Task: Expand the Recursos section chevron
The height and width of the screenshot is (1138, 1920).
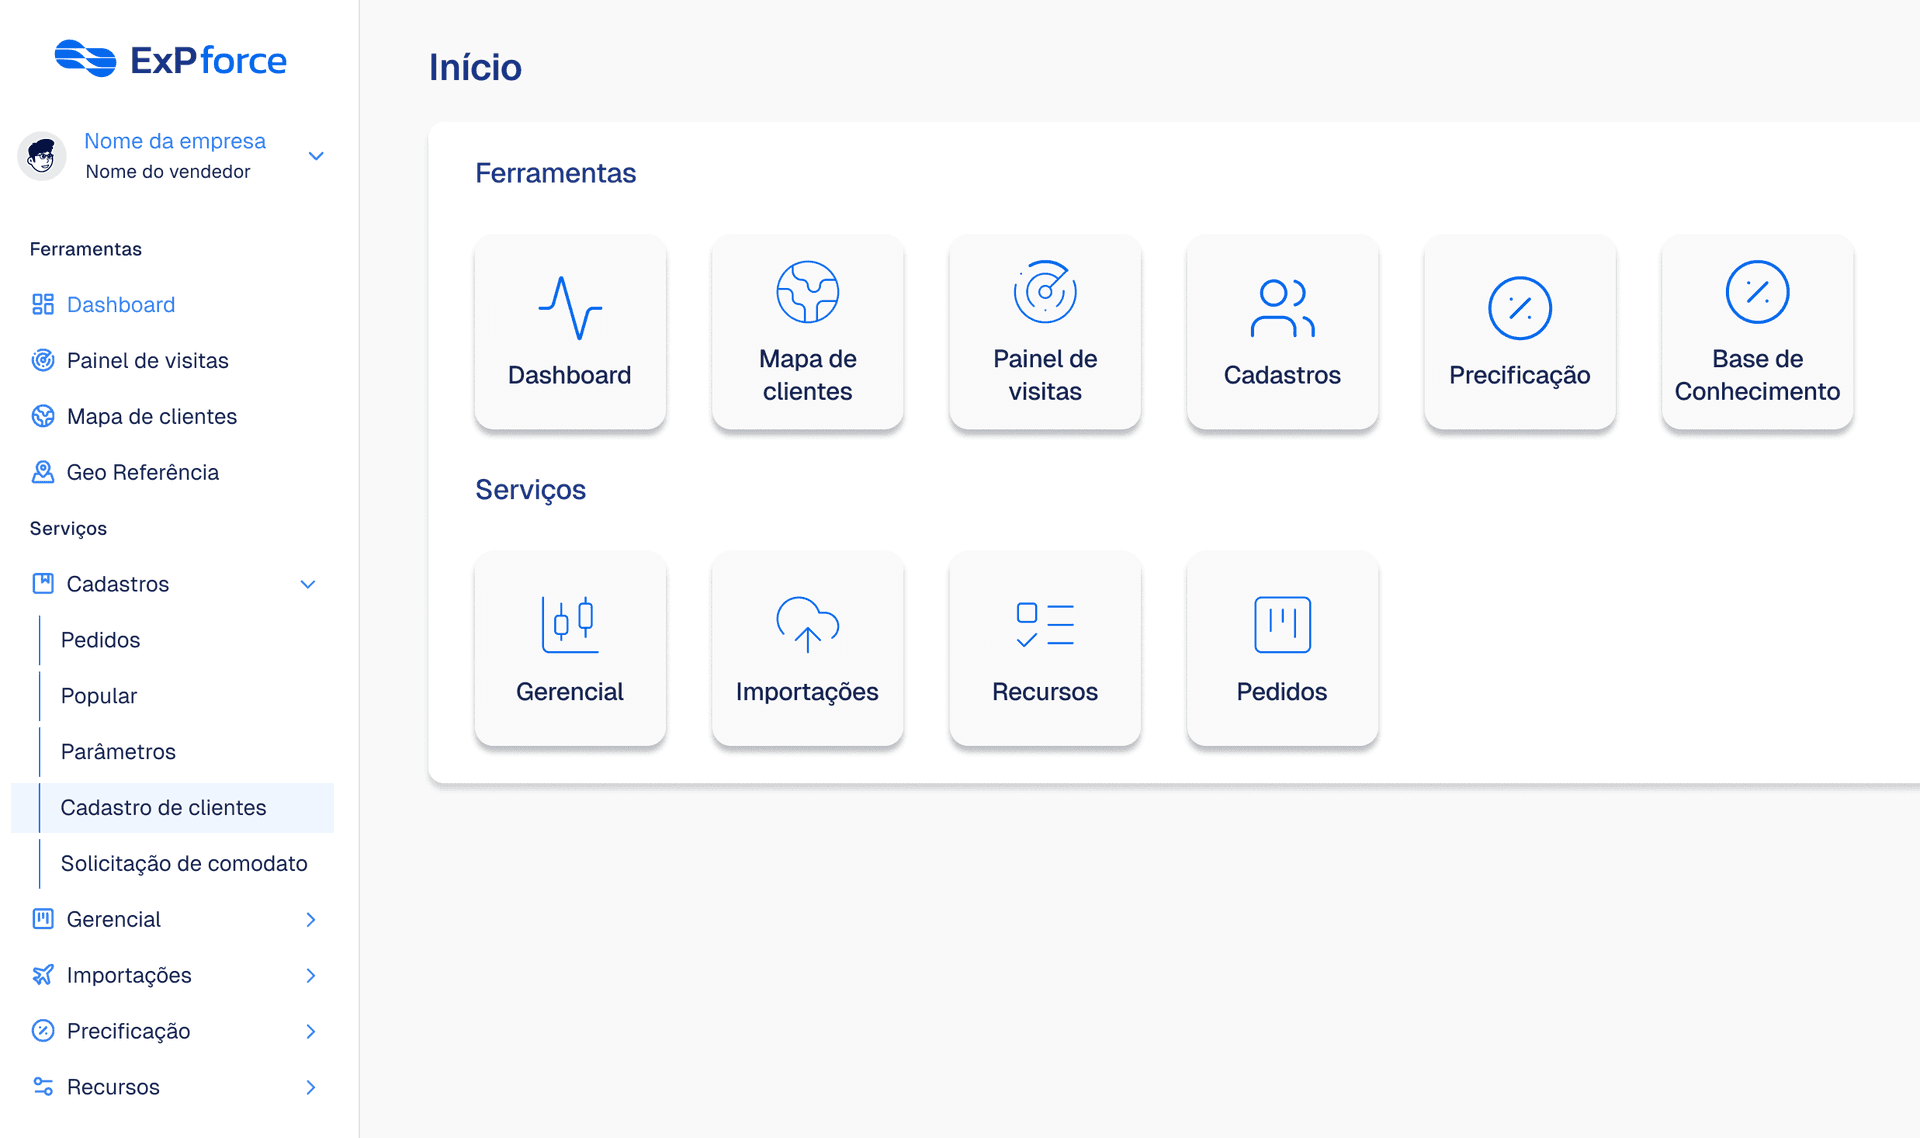Action: coord(311,1087)
